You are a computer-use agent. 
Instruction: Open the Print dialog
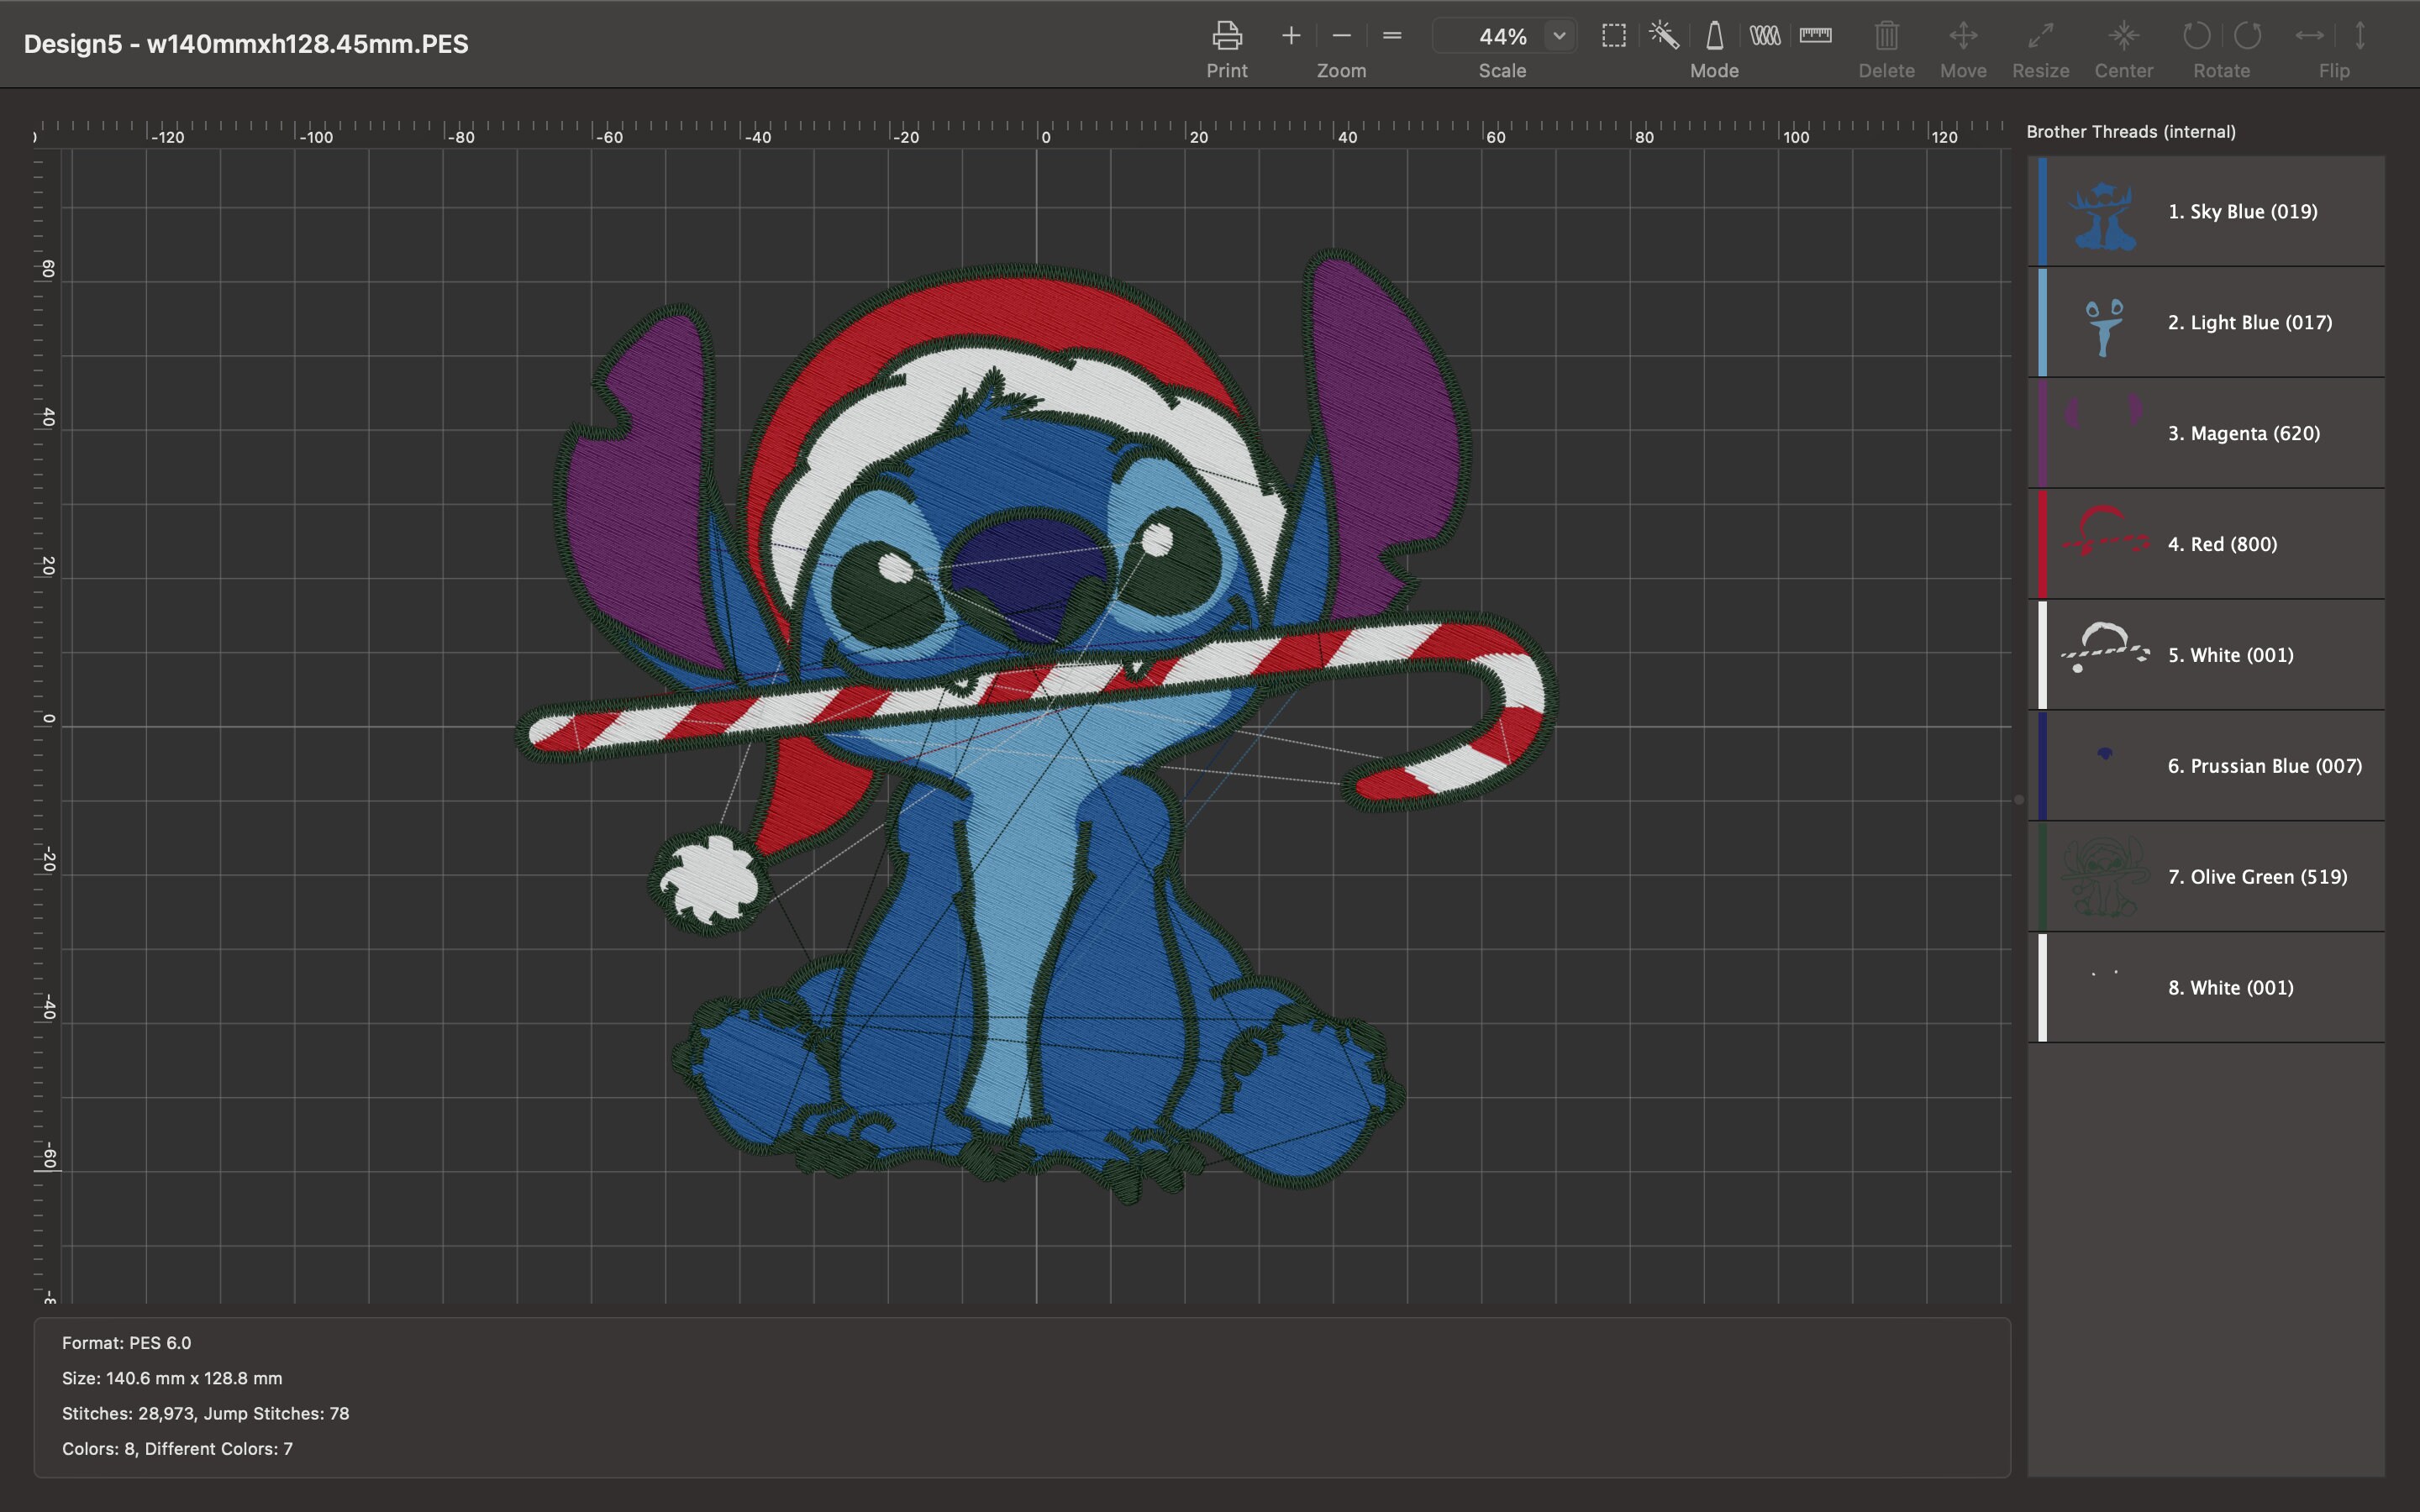point(1226,36)
